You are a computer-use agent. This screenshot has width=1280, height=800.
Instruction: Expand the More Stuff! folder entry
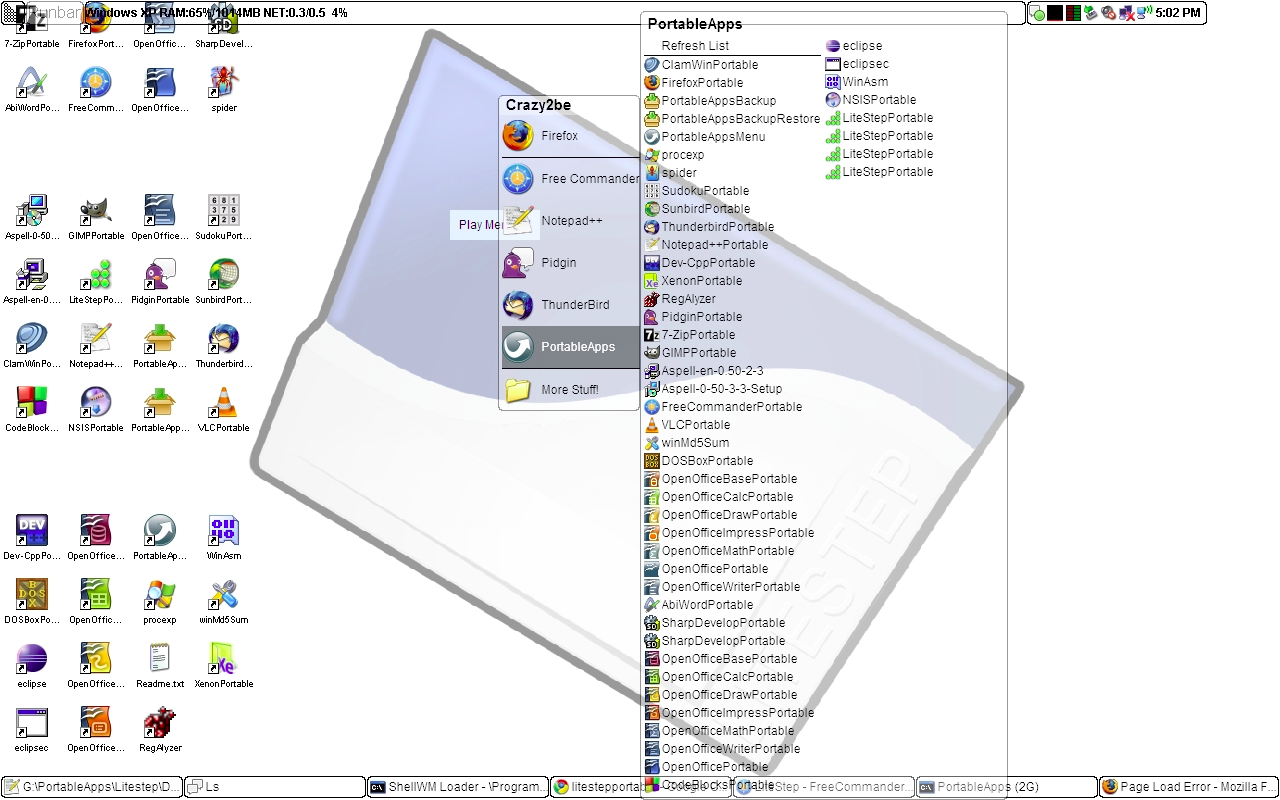[570, 390]
